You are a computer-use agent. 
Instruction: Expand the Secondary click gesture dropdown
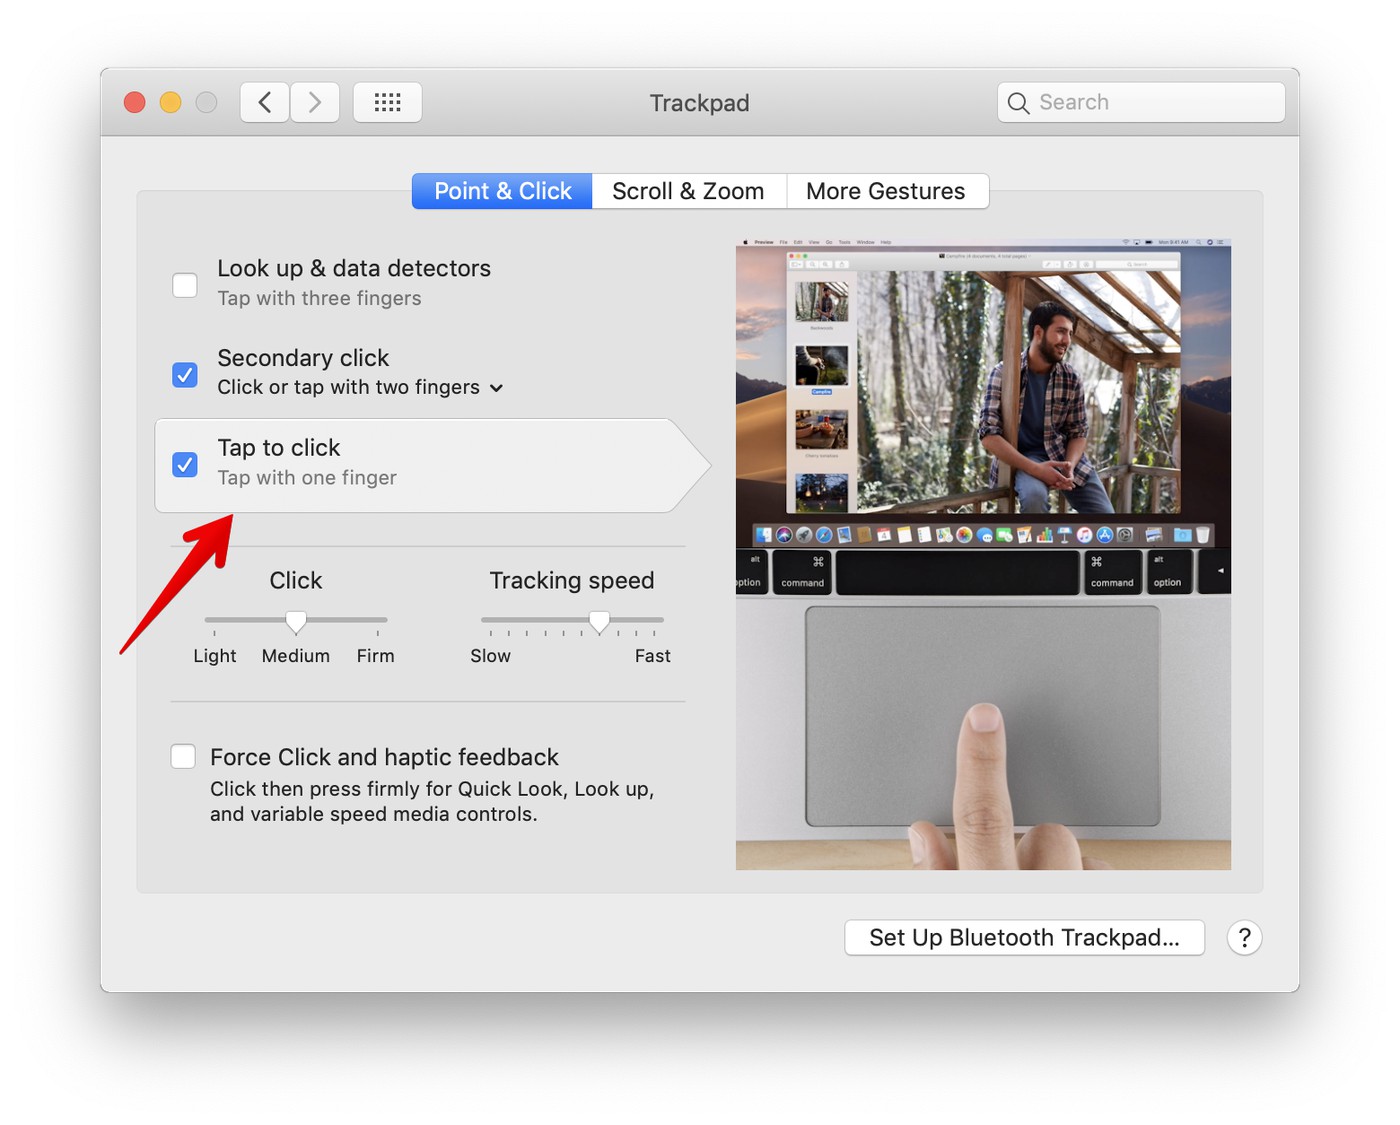click(496, 388)
